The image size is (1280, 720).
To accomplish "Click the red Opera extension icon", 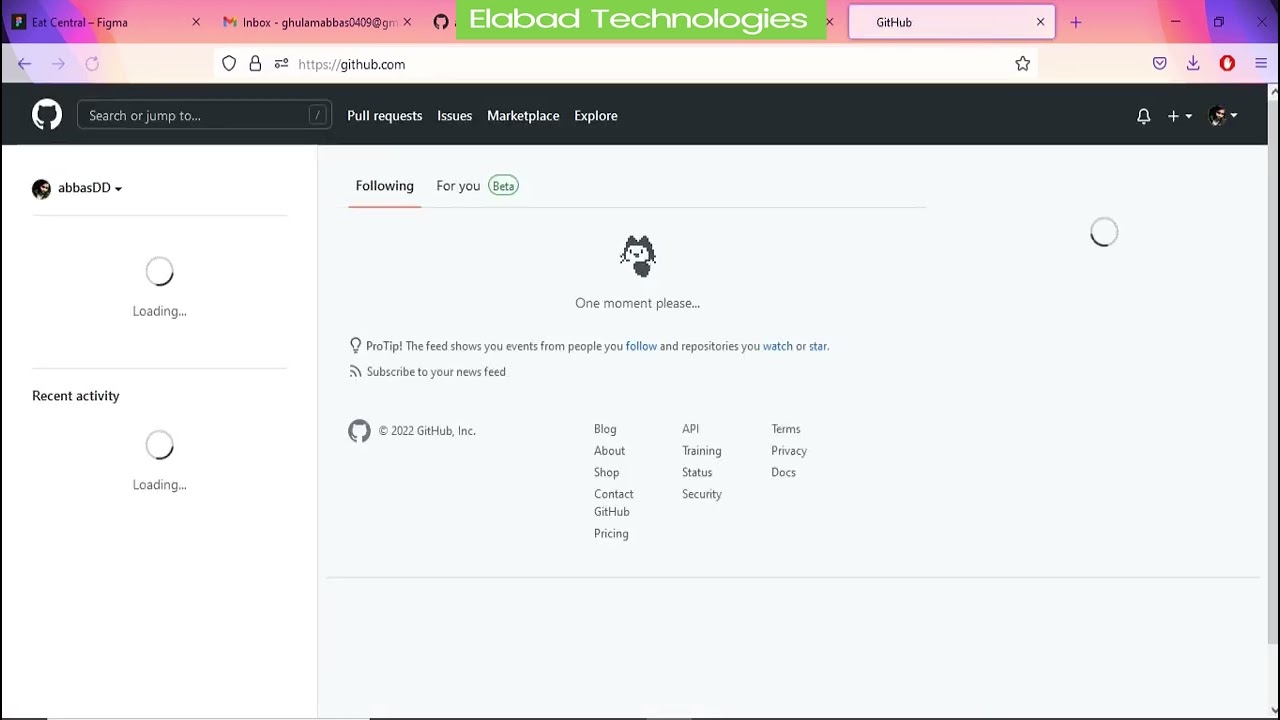I will (1227, 64).
